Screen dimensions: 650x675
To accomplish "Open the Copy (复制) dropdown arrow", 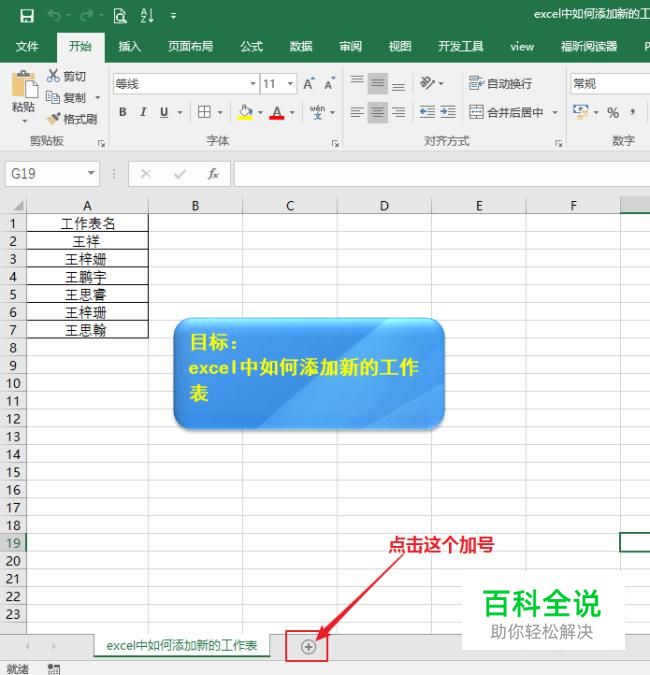I will click(98, 98).
